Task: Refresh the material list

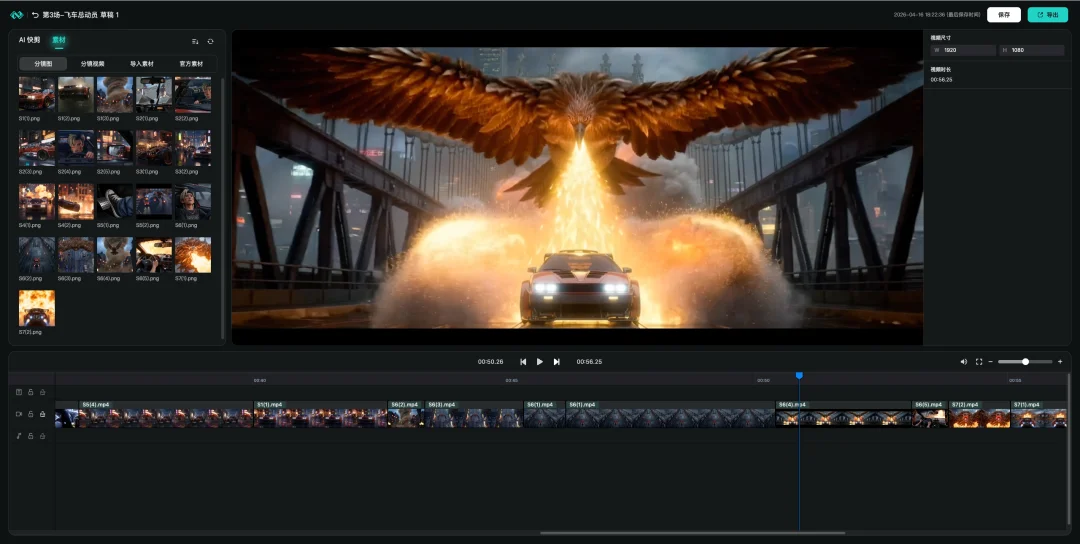Action: 210,41
